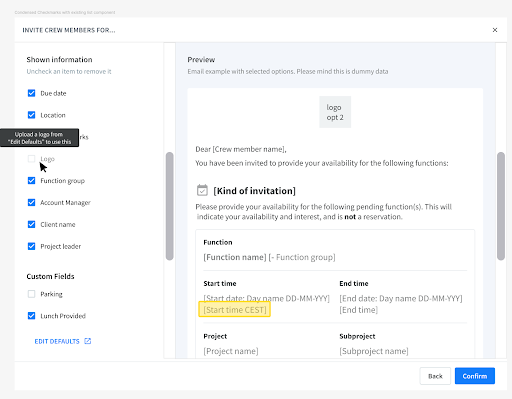Screen dimensions: 512x399
Task: Click the external link icon beside Edit Defaults
Action: point(88,341)
